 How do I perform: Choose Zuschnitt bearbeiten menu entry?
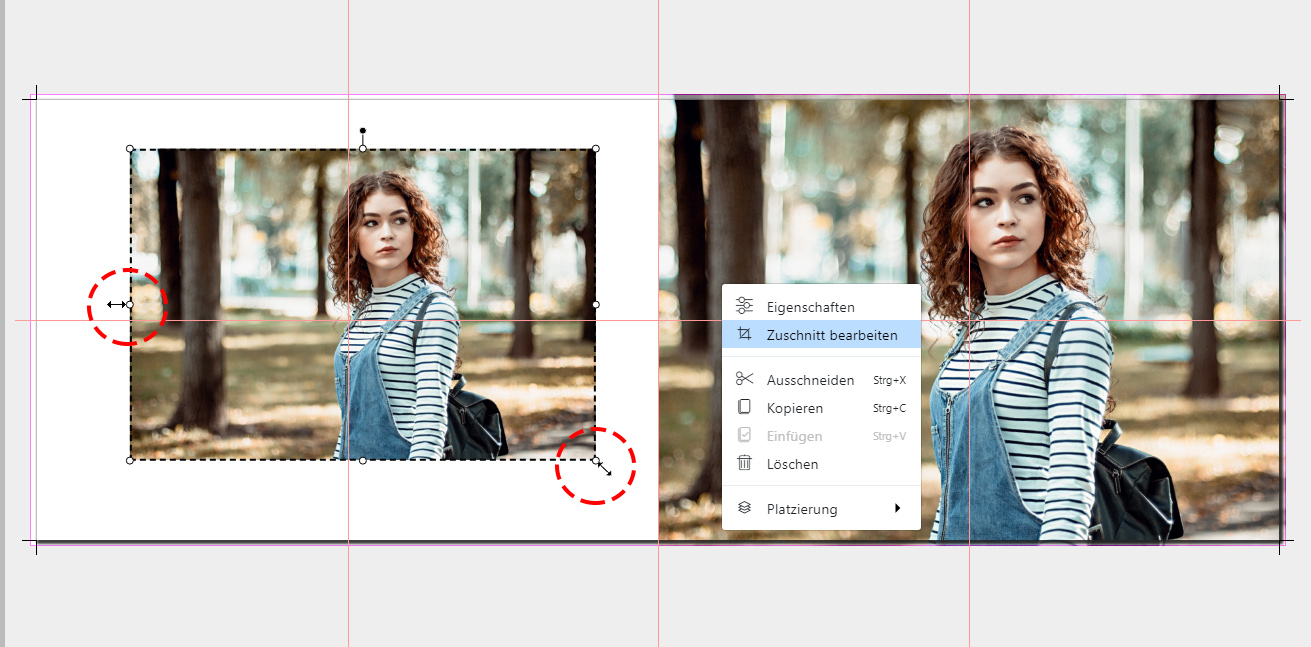point(831,335)
